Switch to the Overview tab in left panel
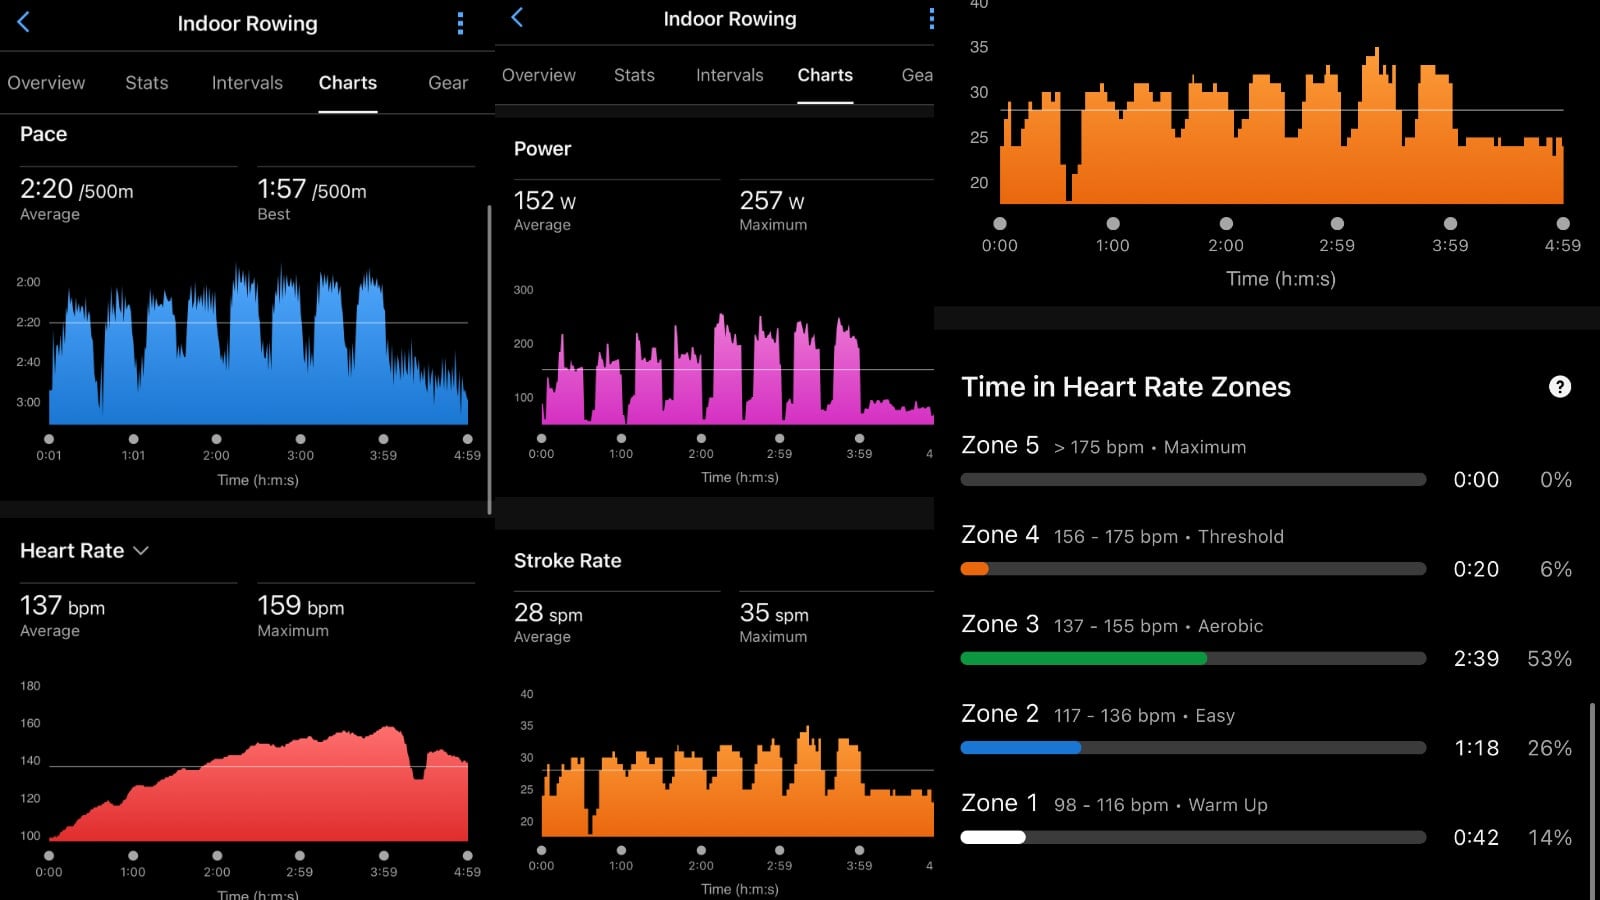Image resolution: width=1600 pixels, height=900 pixels. coord(46,83)
